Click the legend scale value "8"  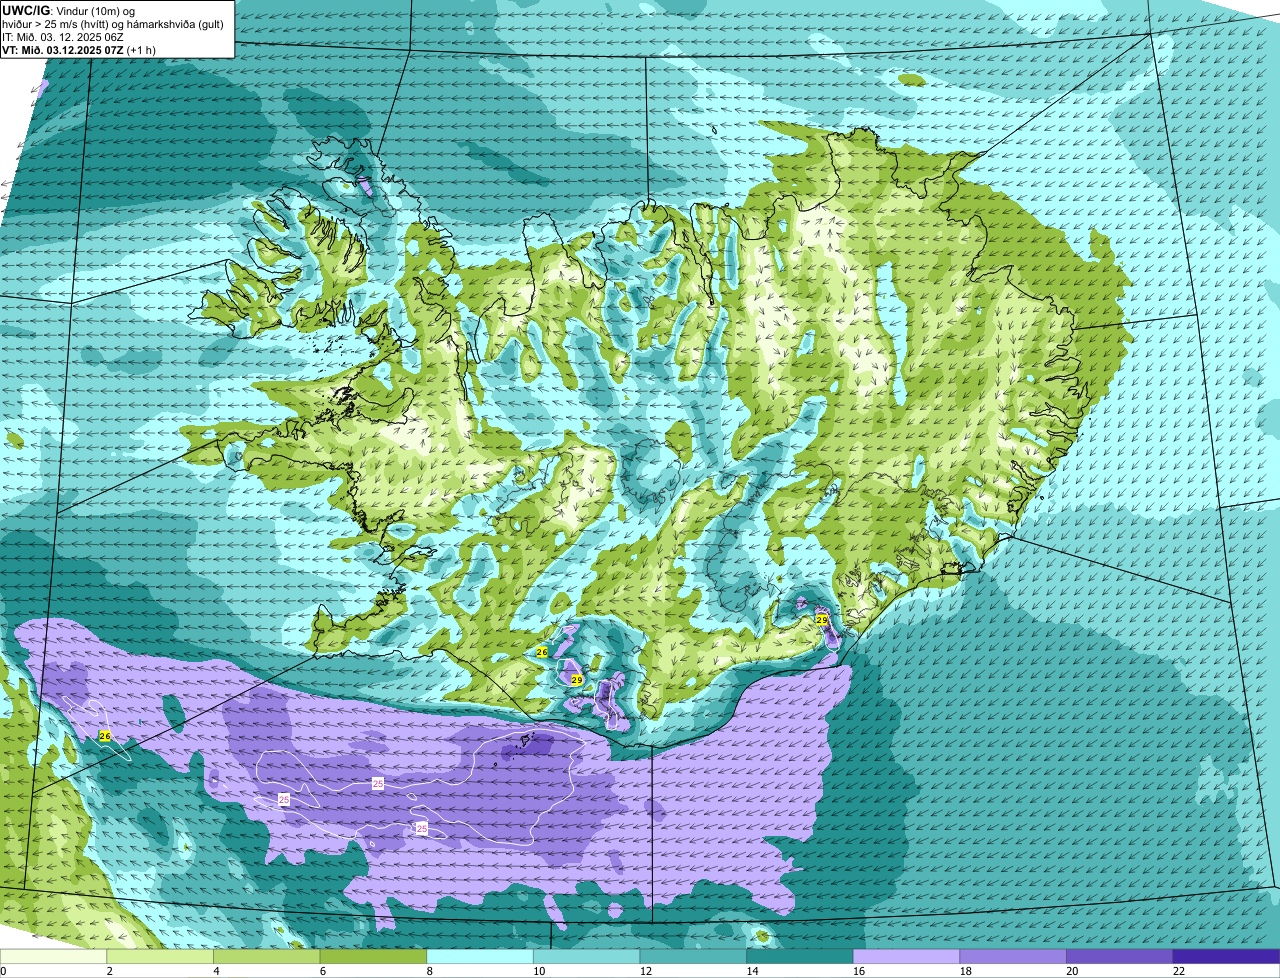[x=429, y=971]
